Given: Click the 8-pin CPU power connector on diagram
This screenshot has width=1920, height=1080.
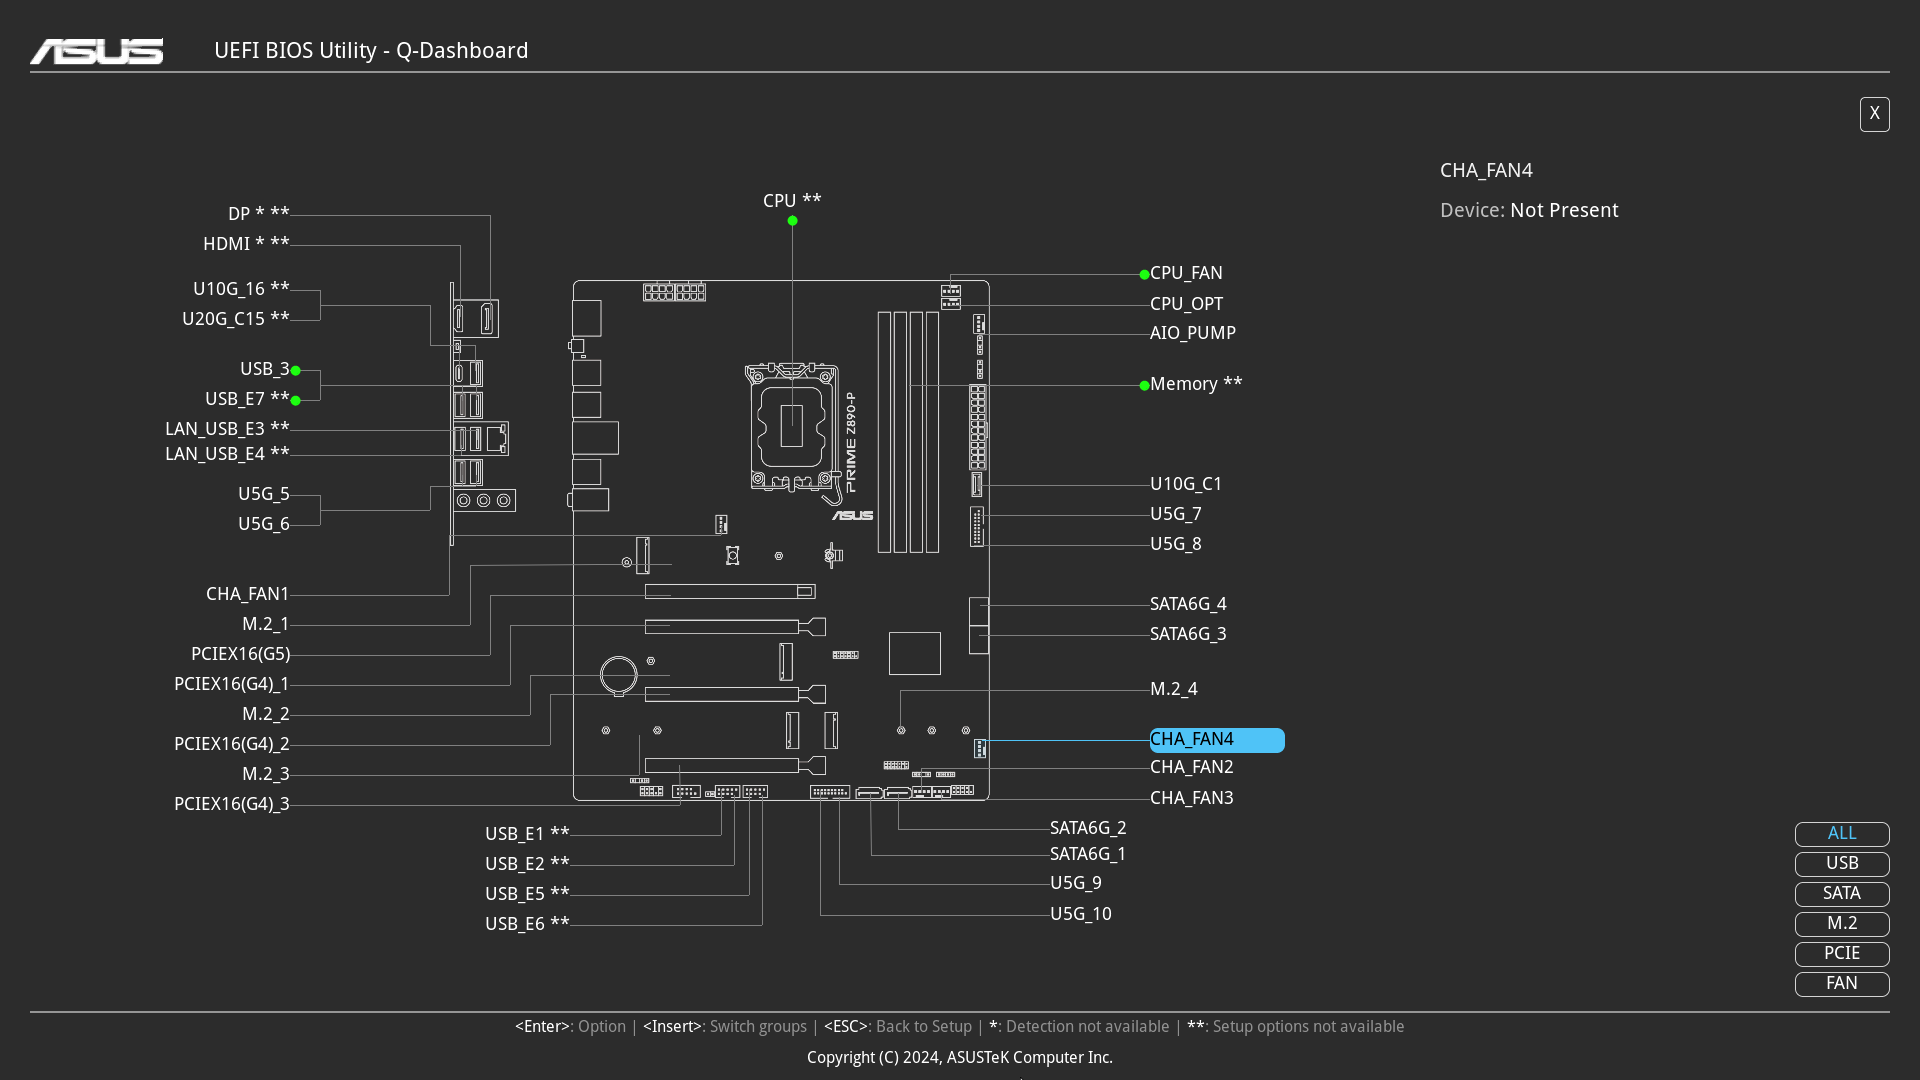Looking at the screenshot, I should (x=674, y=292).
